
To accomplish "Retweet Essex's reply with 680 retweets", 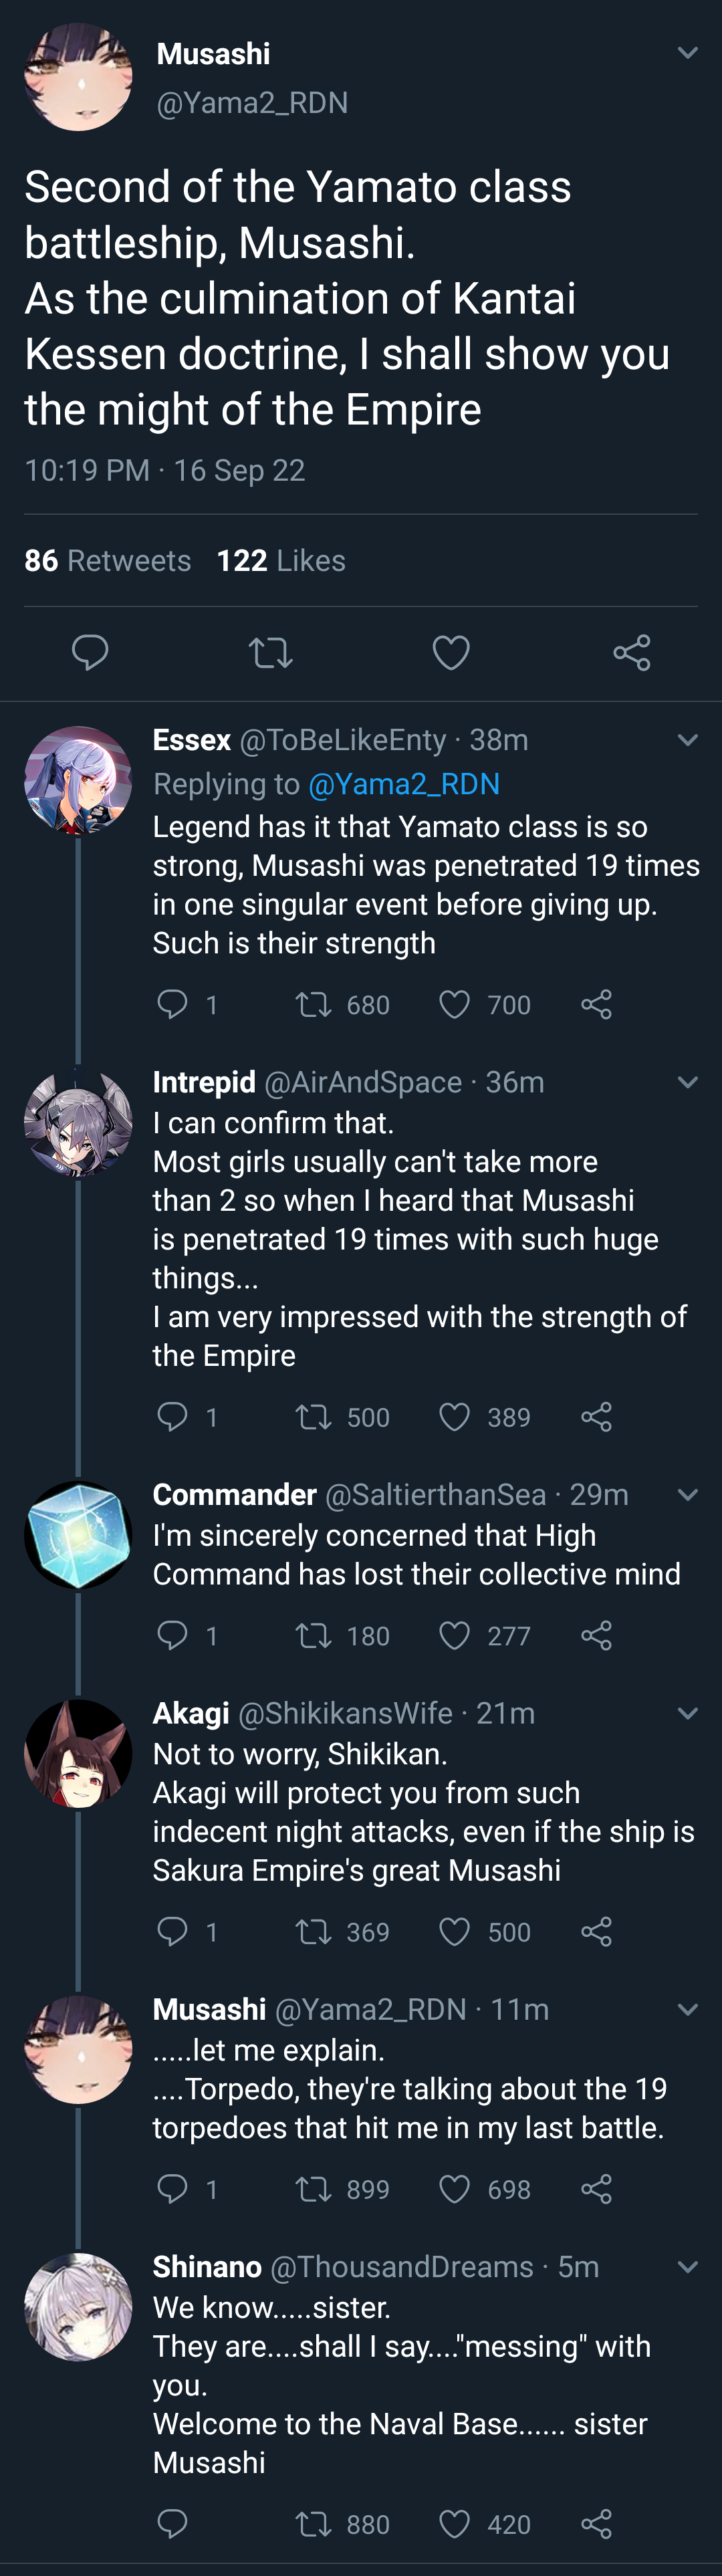I will point(314,1004).
